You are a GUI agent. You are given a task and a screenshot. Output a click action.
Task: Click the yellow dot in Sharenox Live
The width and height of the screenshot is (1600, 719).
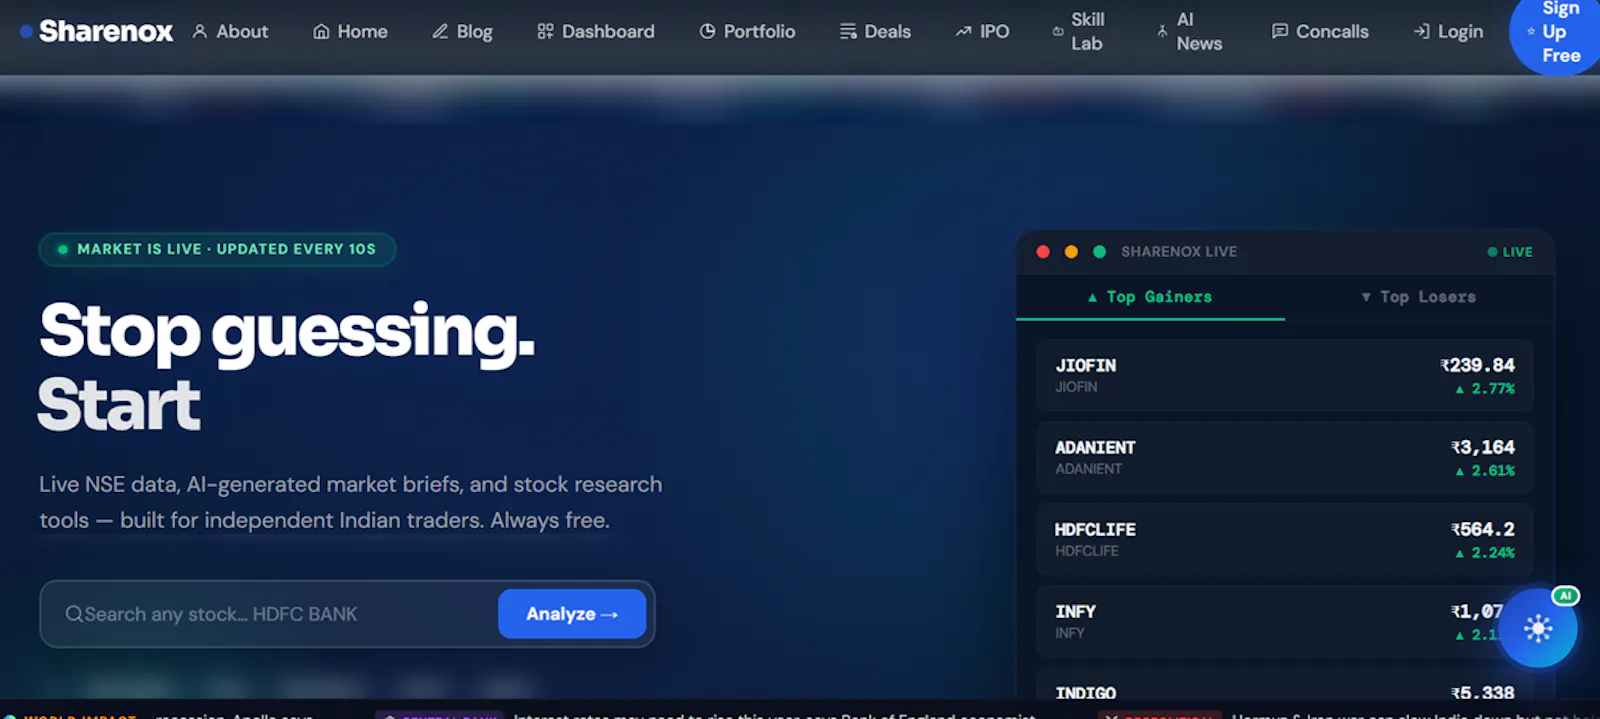1071,252
